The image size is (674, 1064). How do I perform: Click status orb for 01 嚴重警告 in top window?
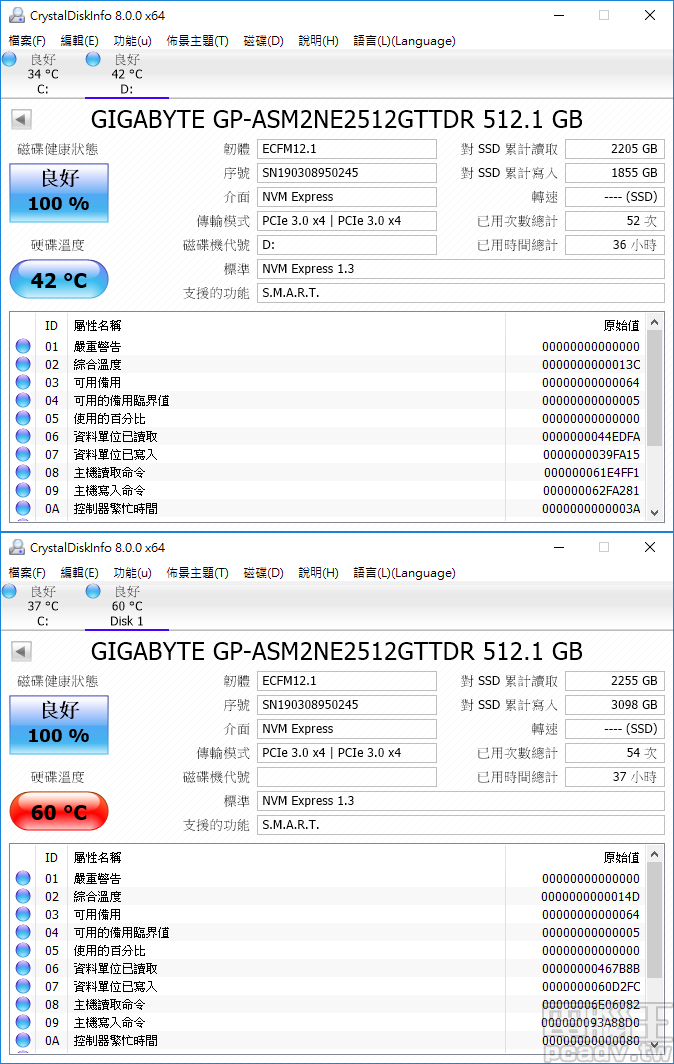[x=23, y=346]
